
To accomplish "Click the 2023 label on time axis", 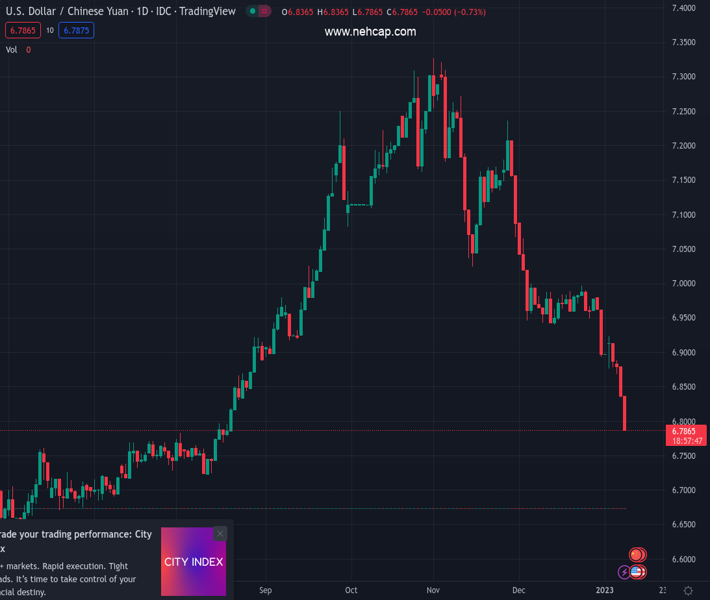I will pos(604,590).
